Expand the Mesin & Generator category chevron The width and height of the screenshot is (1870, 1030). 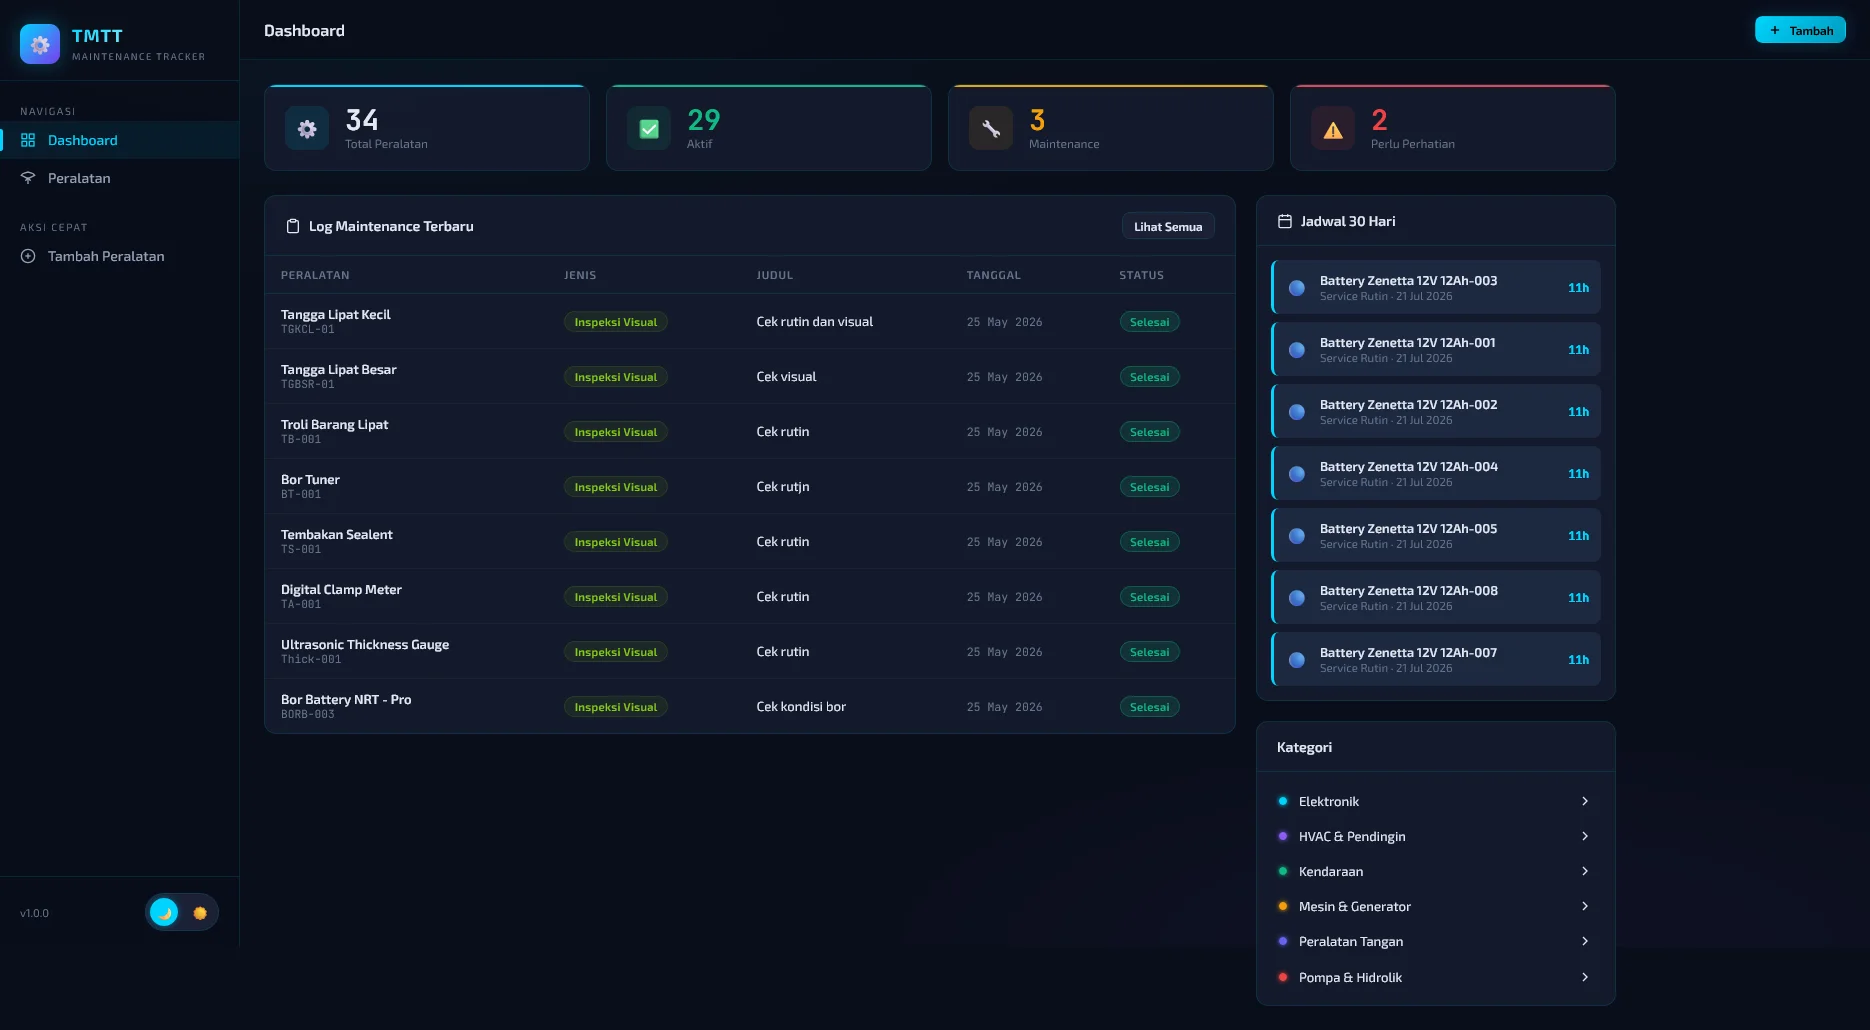pos(1585,906)
